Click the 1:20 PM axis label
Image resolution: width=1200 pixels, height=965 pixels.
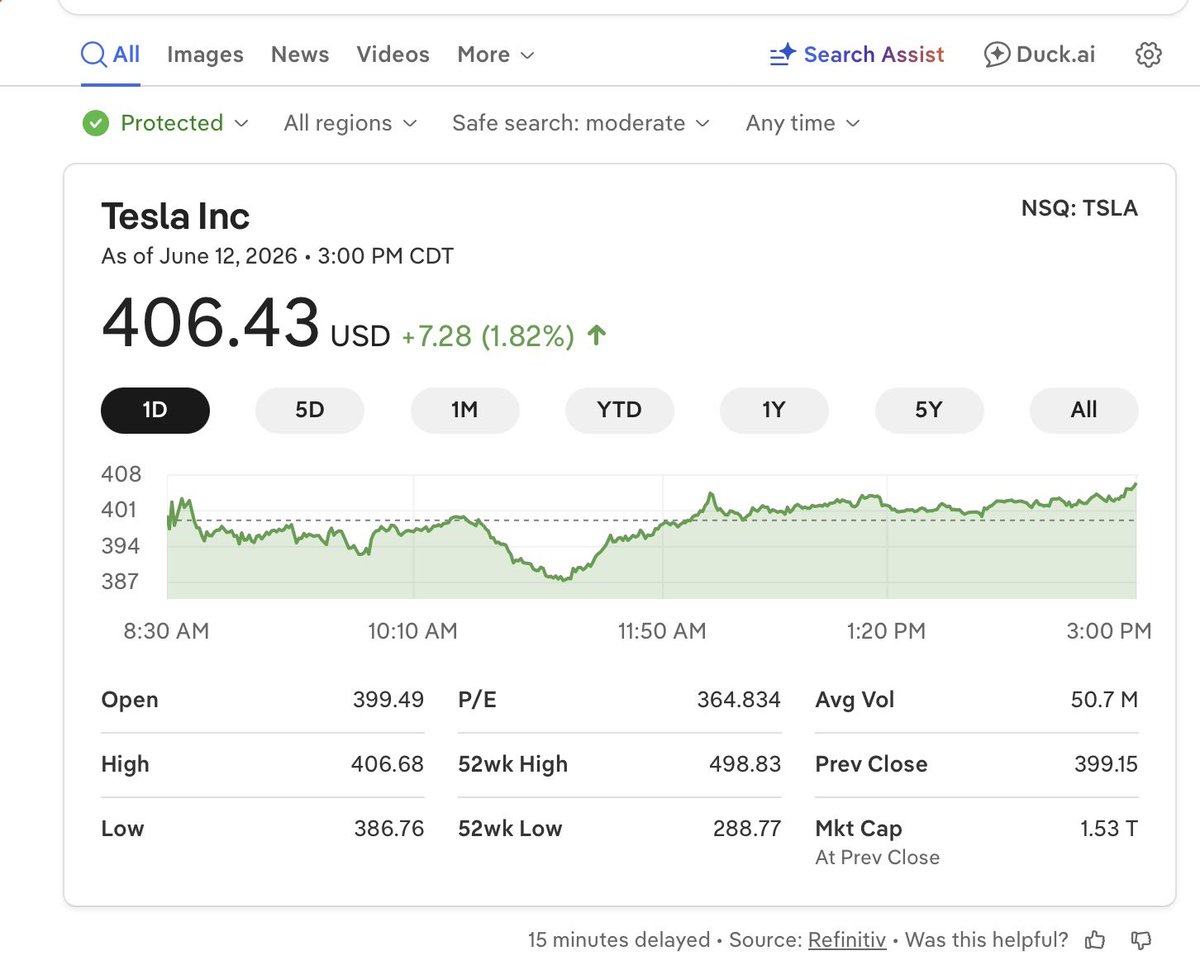coord(886,631)
